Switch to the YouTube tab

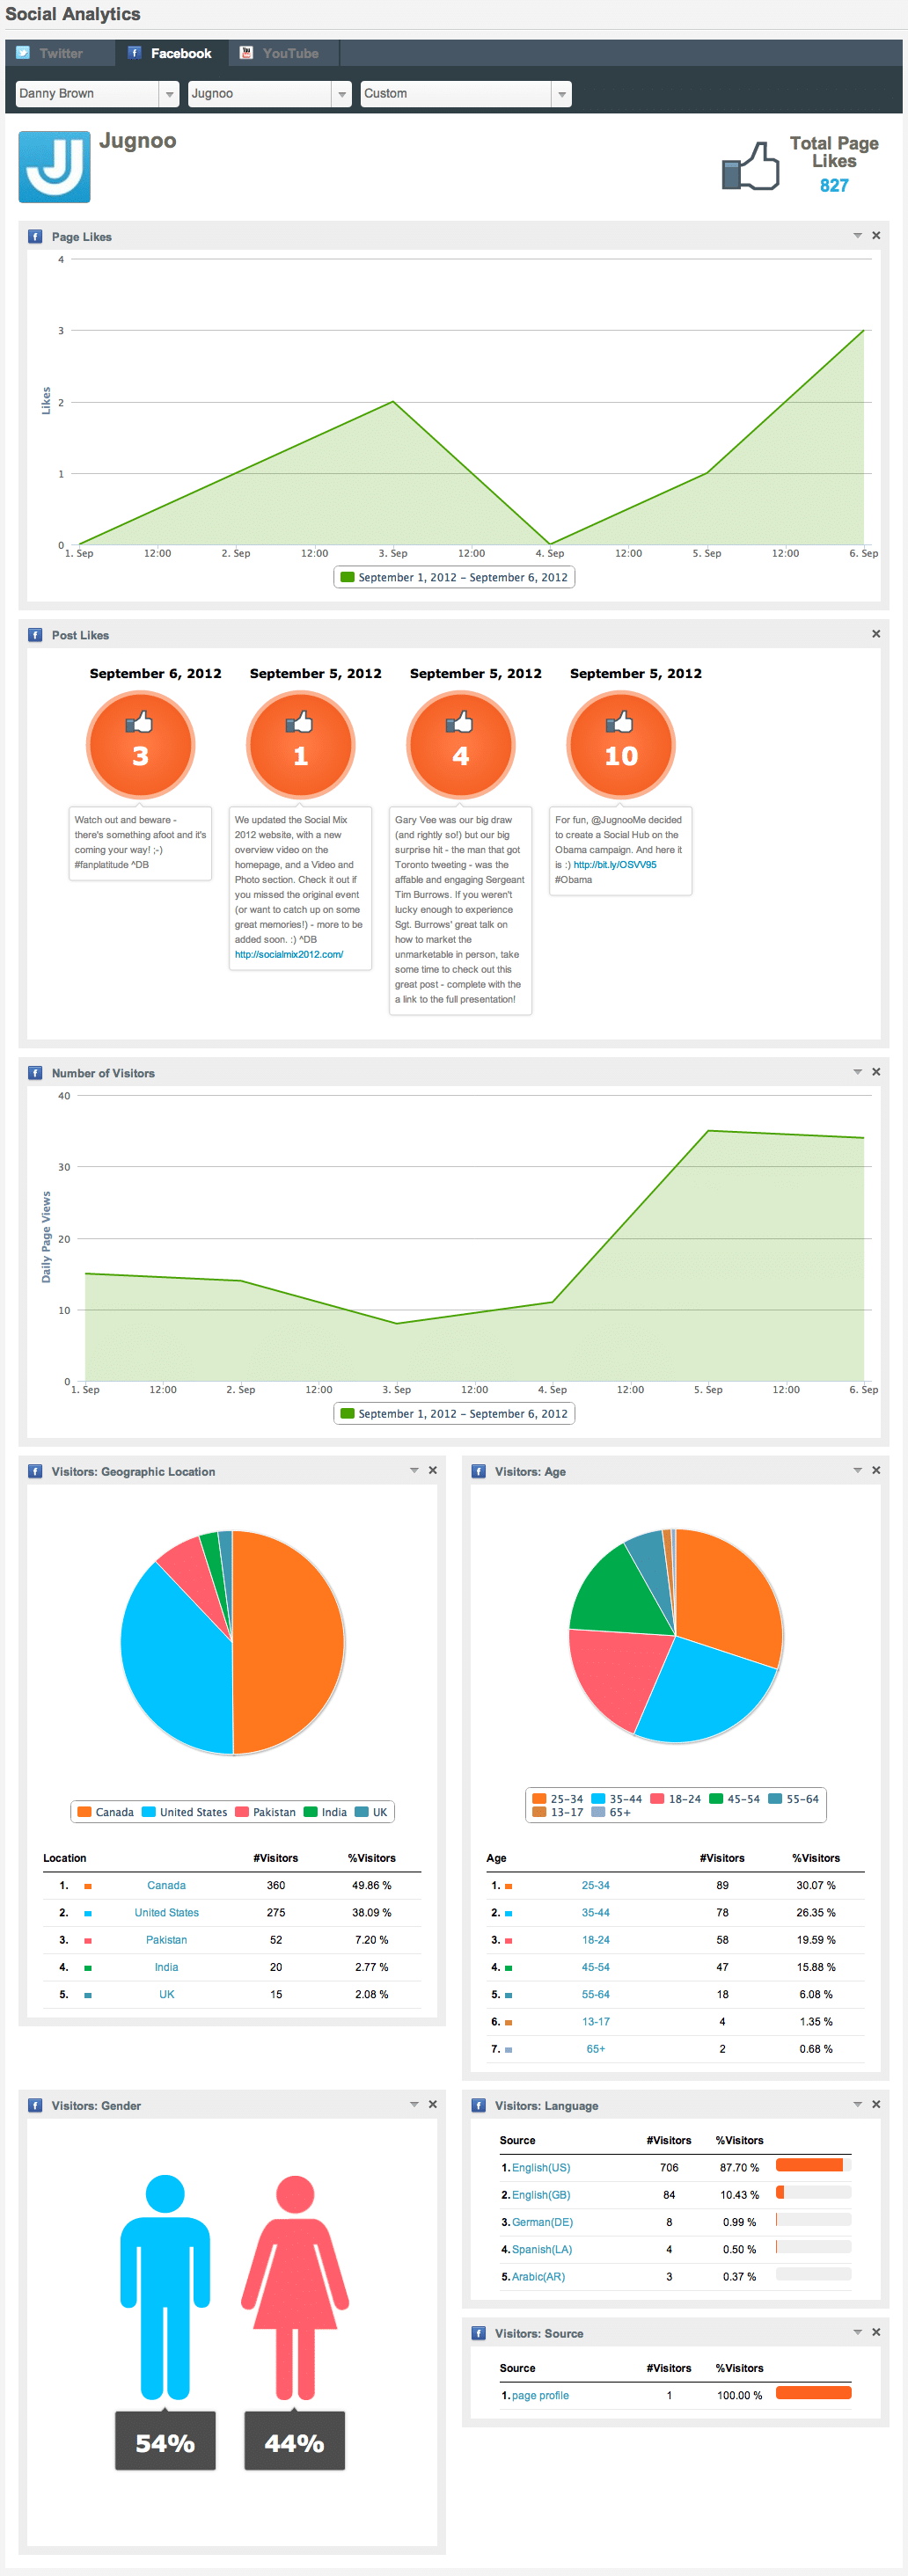(283, 54)
